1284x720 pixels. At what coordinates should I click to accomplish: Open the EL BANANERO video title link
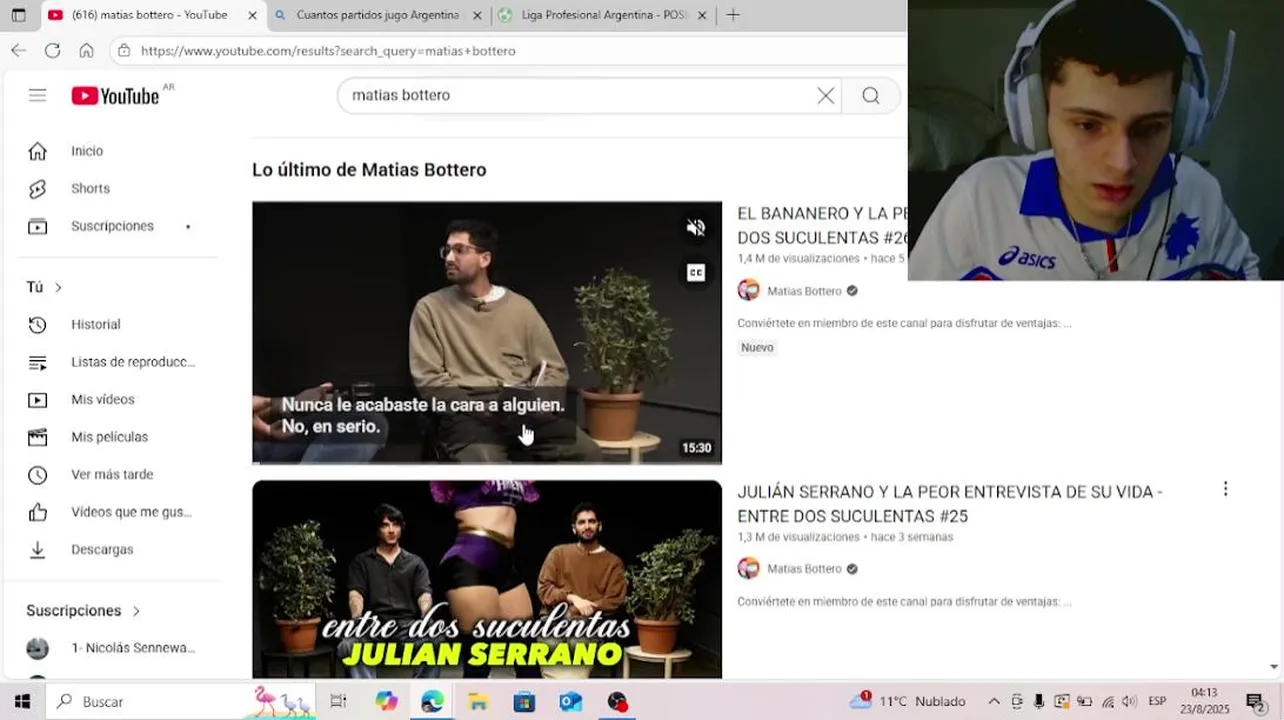coord(822,225)
